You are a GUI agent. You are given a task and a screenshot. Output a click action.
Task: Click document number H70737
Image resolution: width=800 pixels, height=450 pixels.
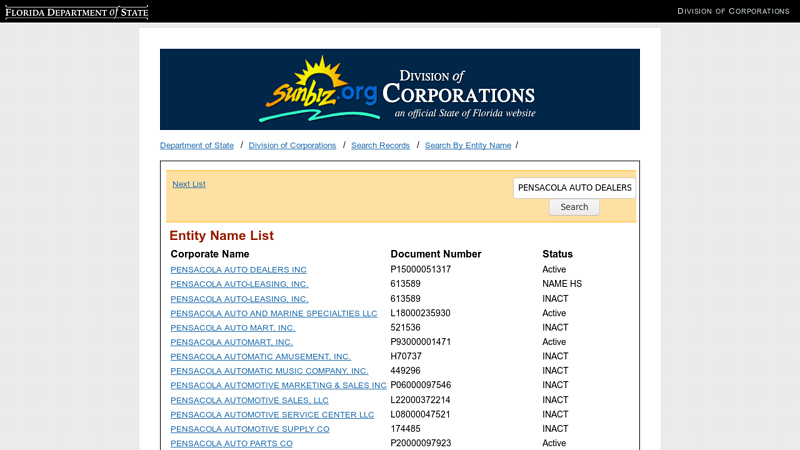(x=406, y=356)
